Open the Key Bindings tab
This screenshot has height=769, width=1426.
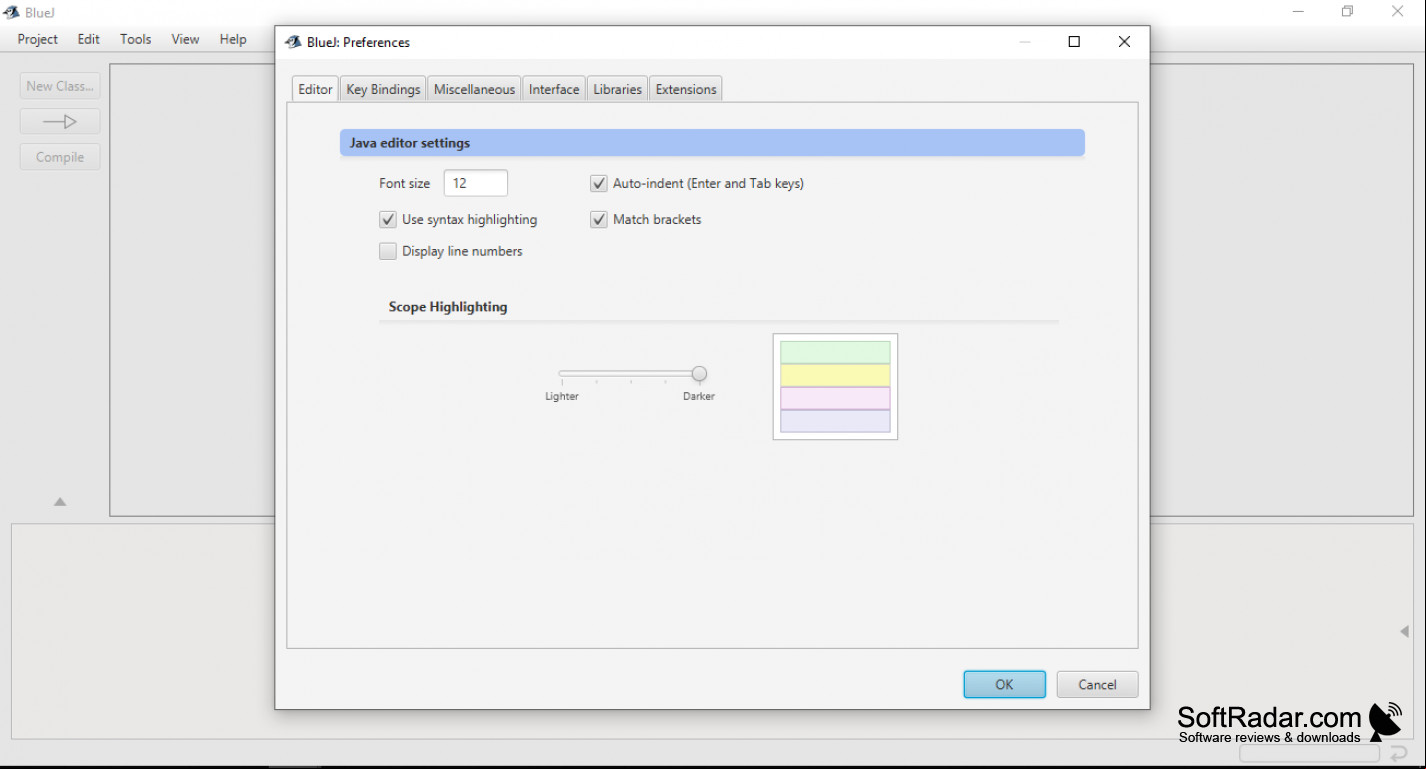(383, 89)
